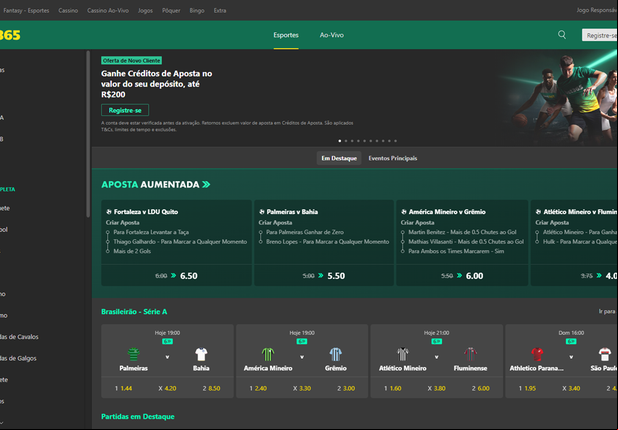Click soccer ball icon beside América Mineiro v Grêmio
The width and height of the screenshot is (618, 430).
(404, 212)
